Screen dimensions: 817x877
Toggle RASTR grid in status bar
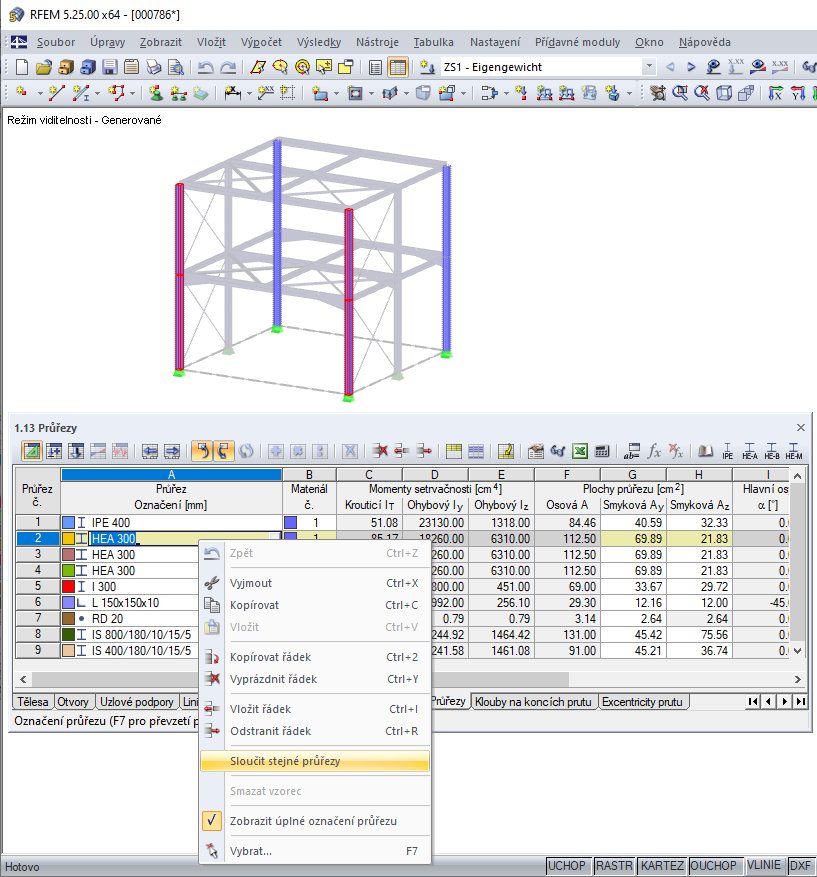[x=614, y=866]
